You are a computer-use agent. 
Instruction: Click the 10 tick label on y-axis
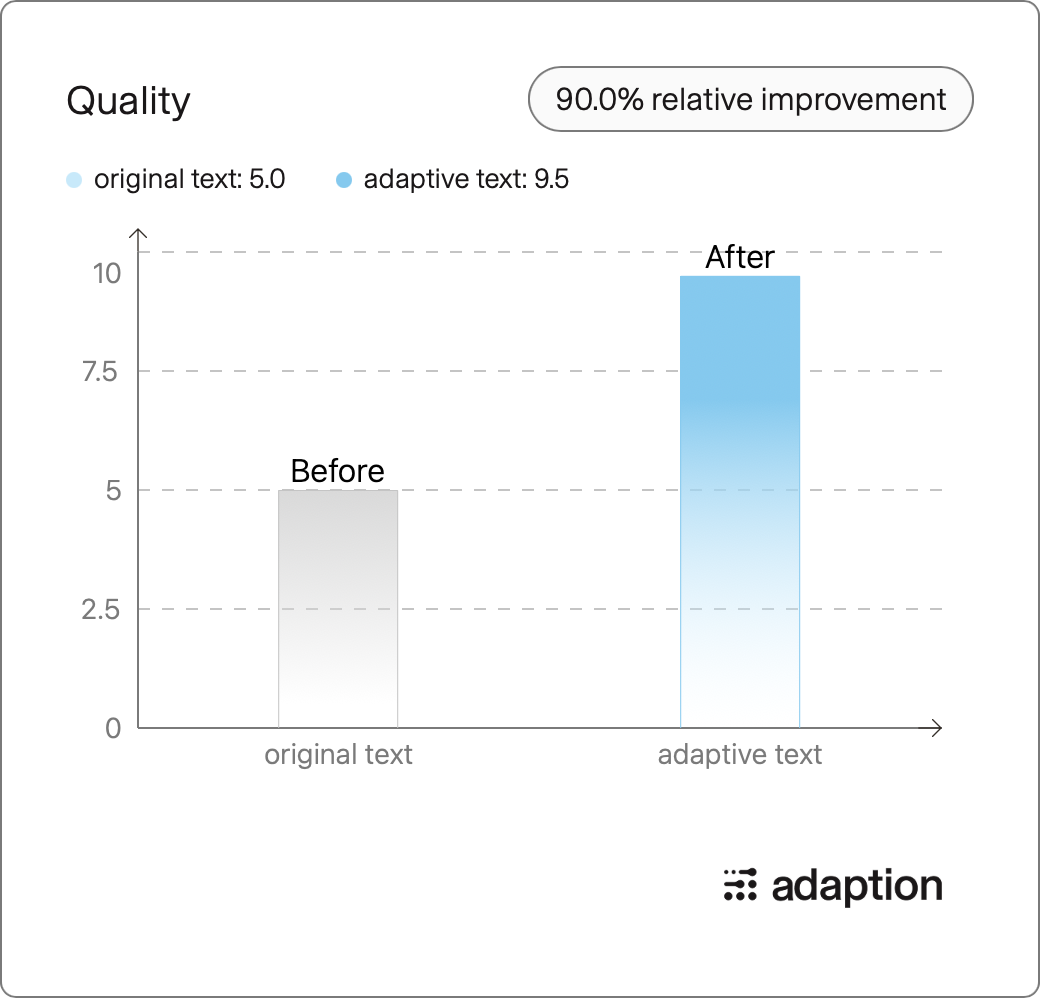pyautogui.click(x=107, y=273)
